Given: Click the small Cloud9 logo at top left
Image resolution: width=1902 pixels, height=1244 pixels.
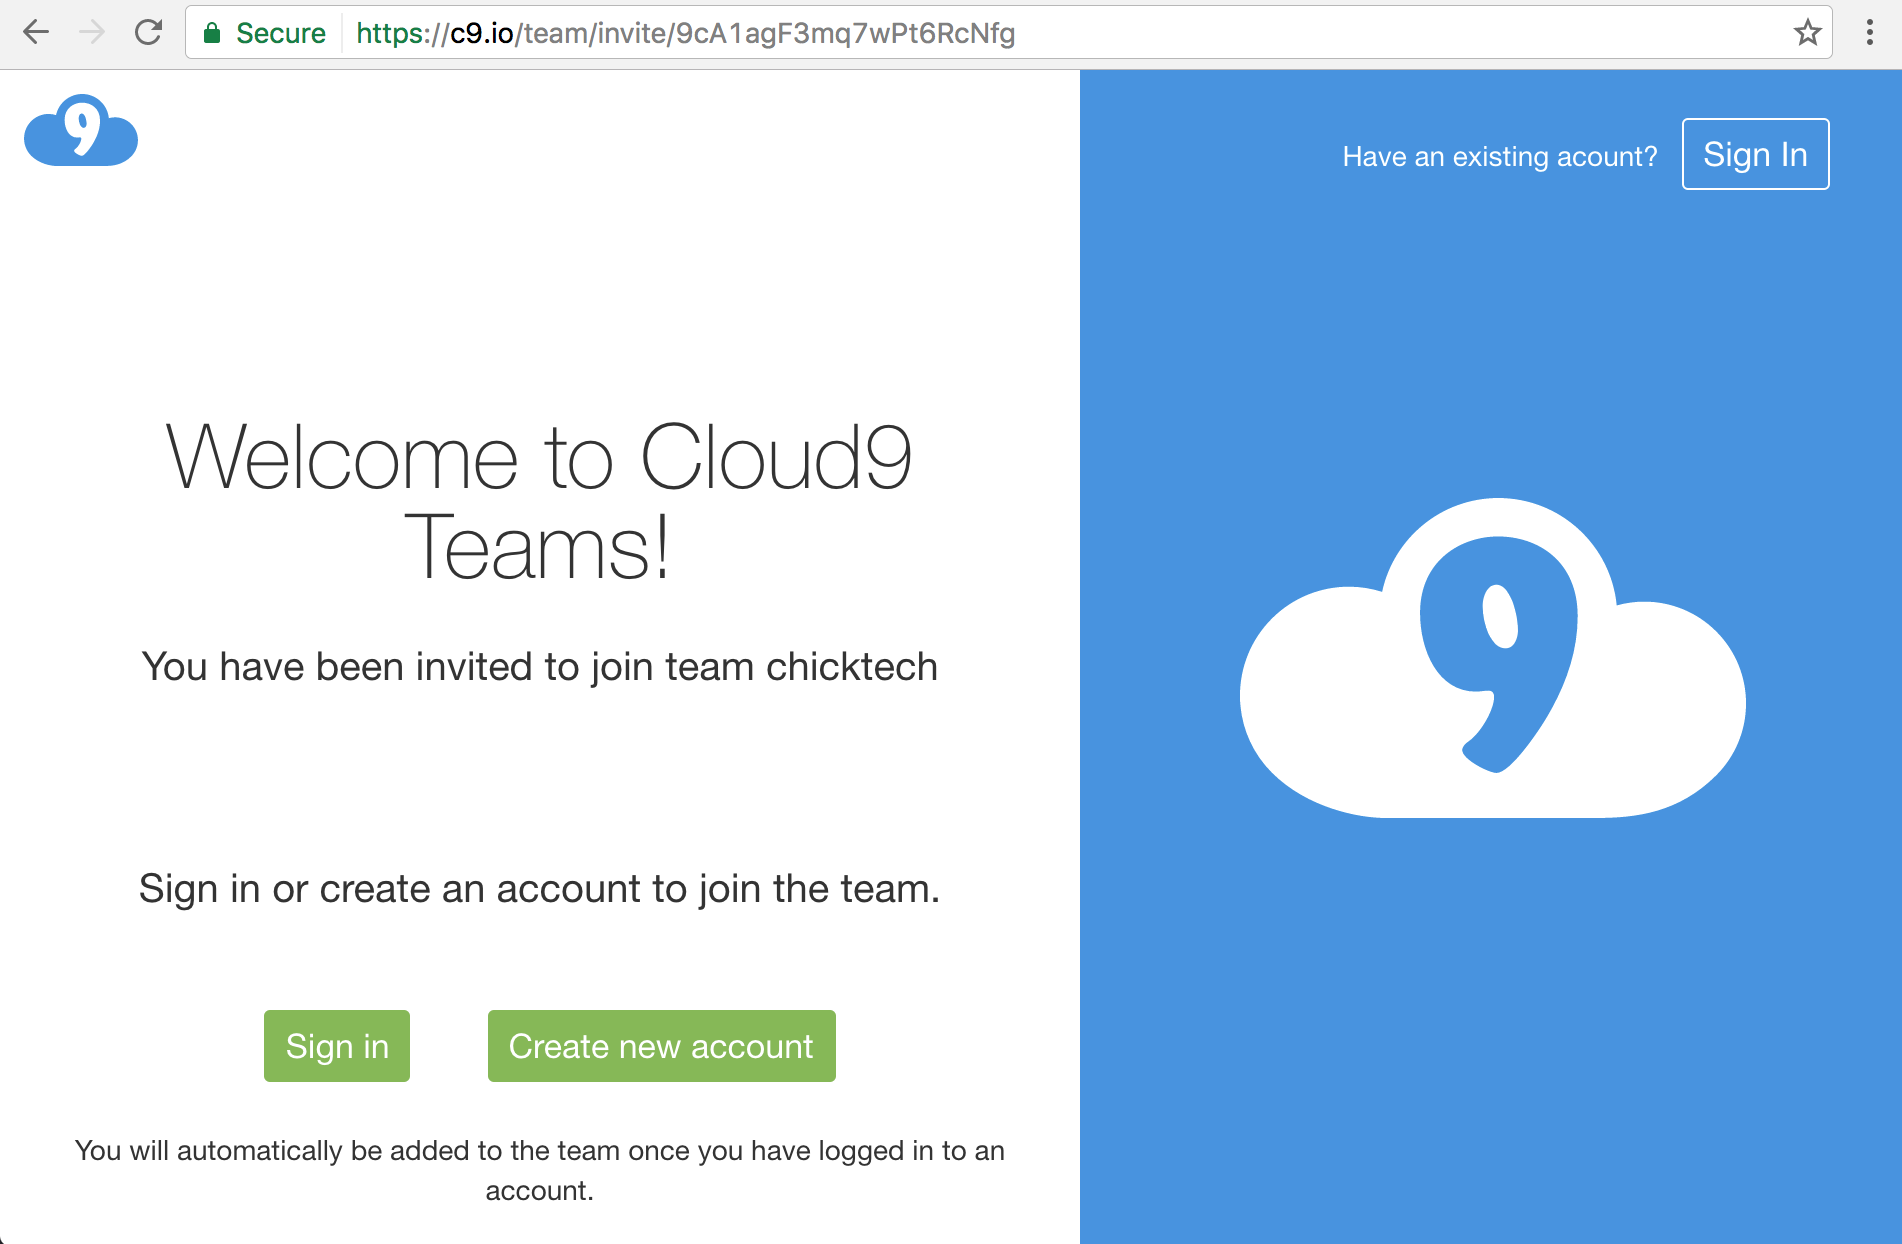Looking at the screenshot, I should pyautogui.click(x=81, y=130).
